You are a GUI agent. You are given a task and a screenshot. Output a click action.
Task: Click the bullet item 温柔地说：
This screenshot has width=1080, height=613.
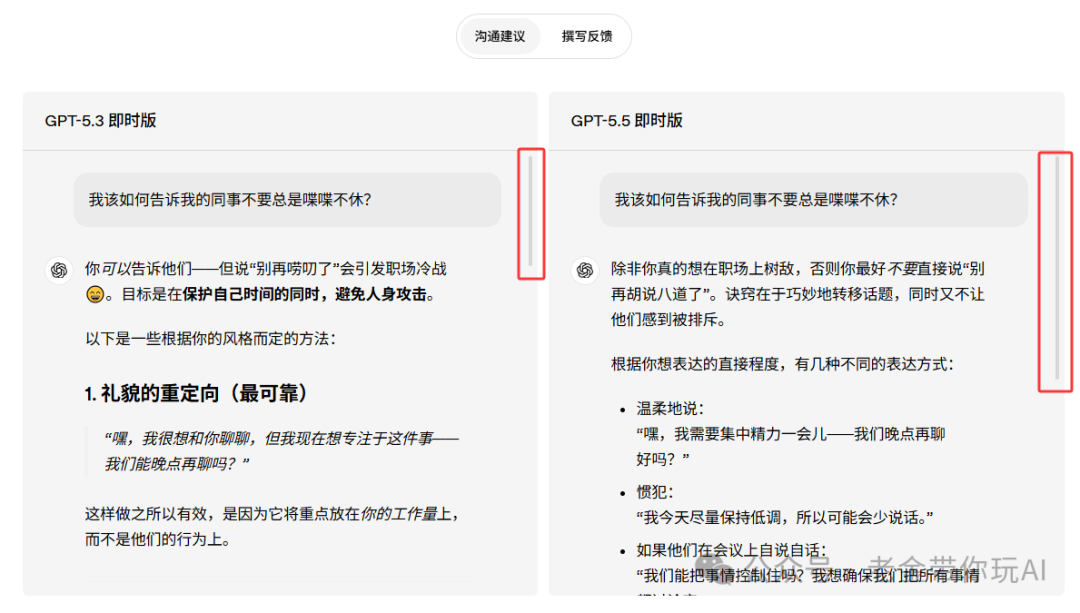(670, 408)
